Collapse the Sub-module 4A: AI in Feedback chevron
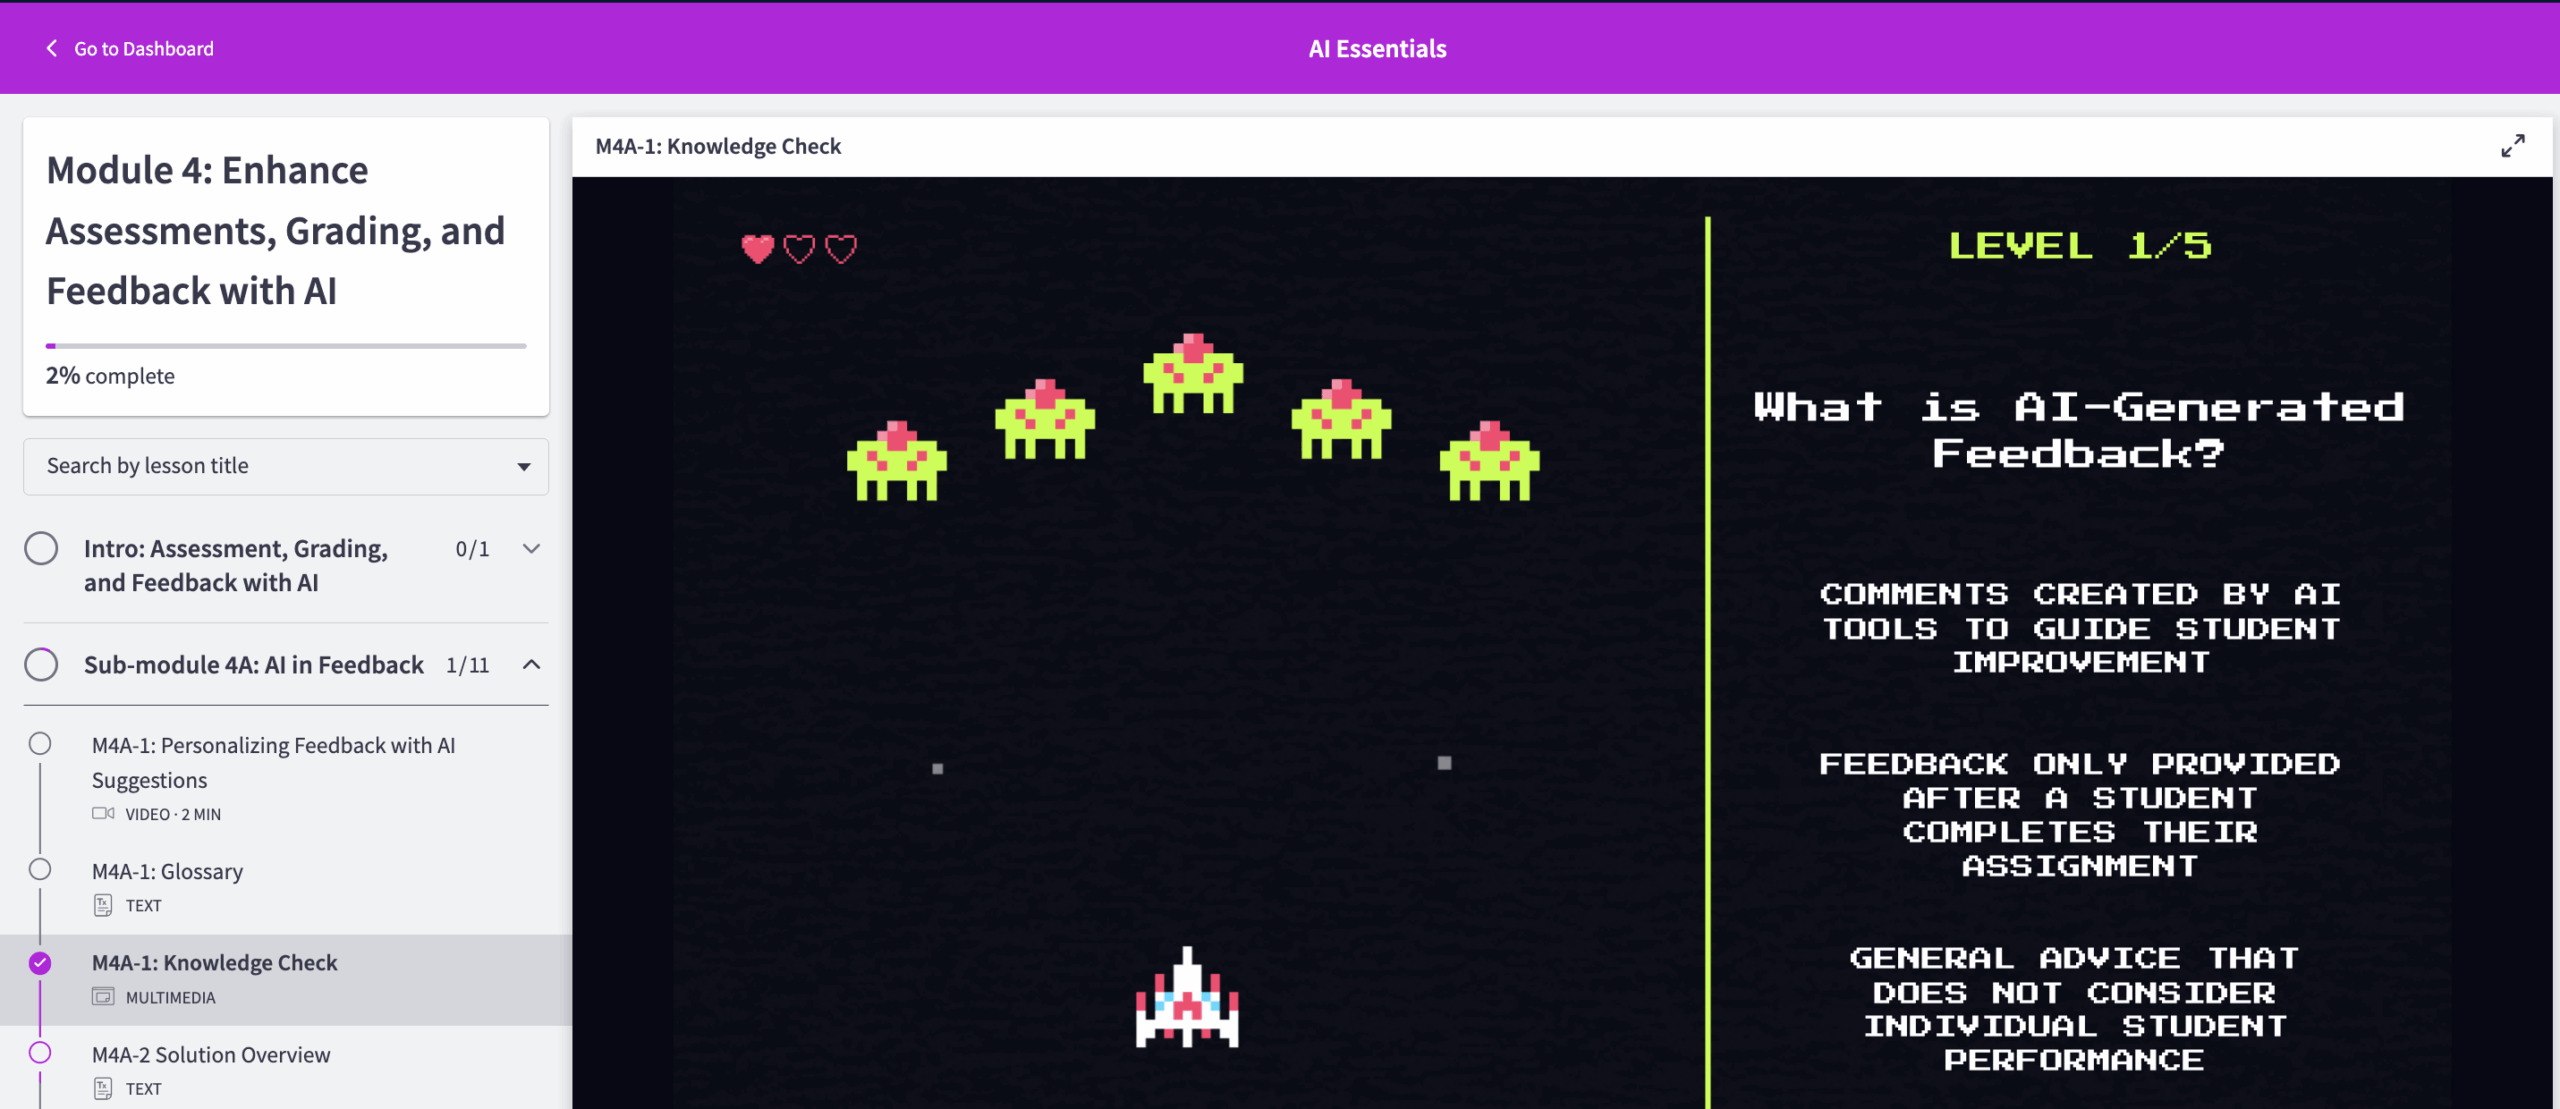The width and height of the screenshot is (2560, 1109). 532,664
